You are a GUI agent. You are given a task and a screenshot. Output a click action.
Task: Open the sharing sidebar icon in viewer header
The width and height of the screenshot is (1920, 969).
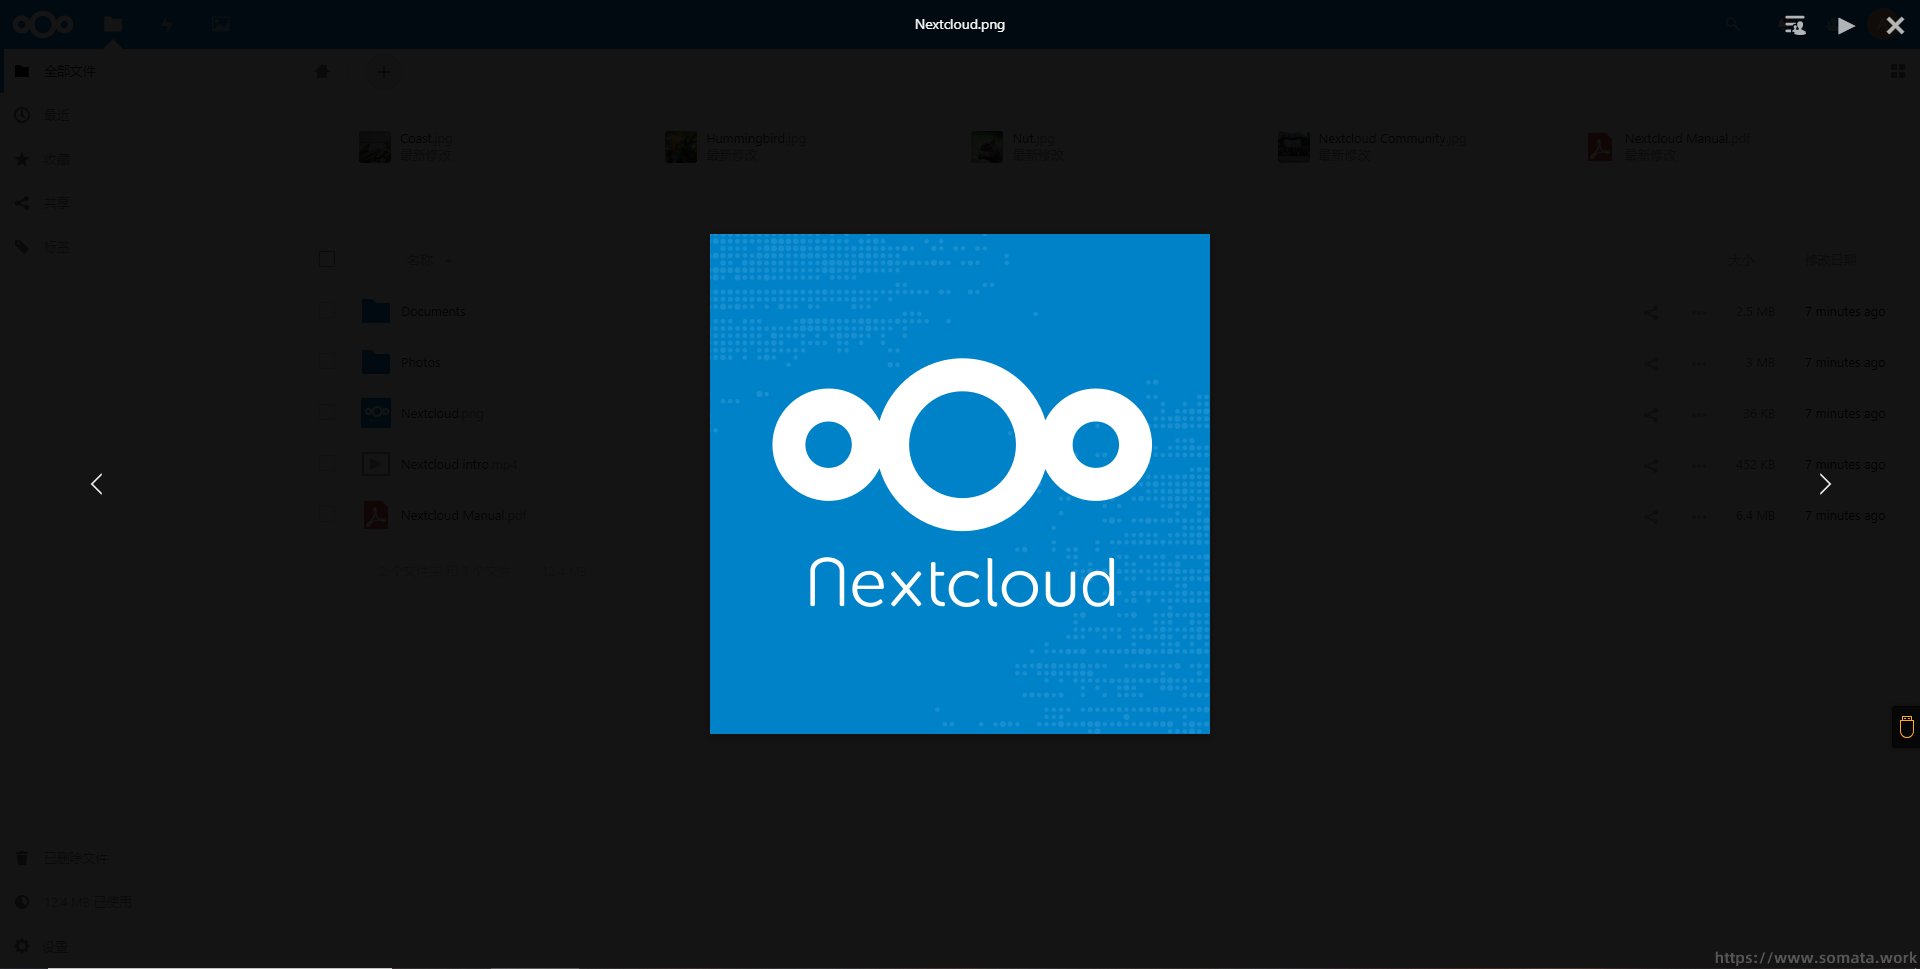1796,25
